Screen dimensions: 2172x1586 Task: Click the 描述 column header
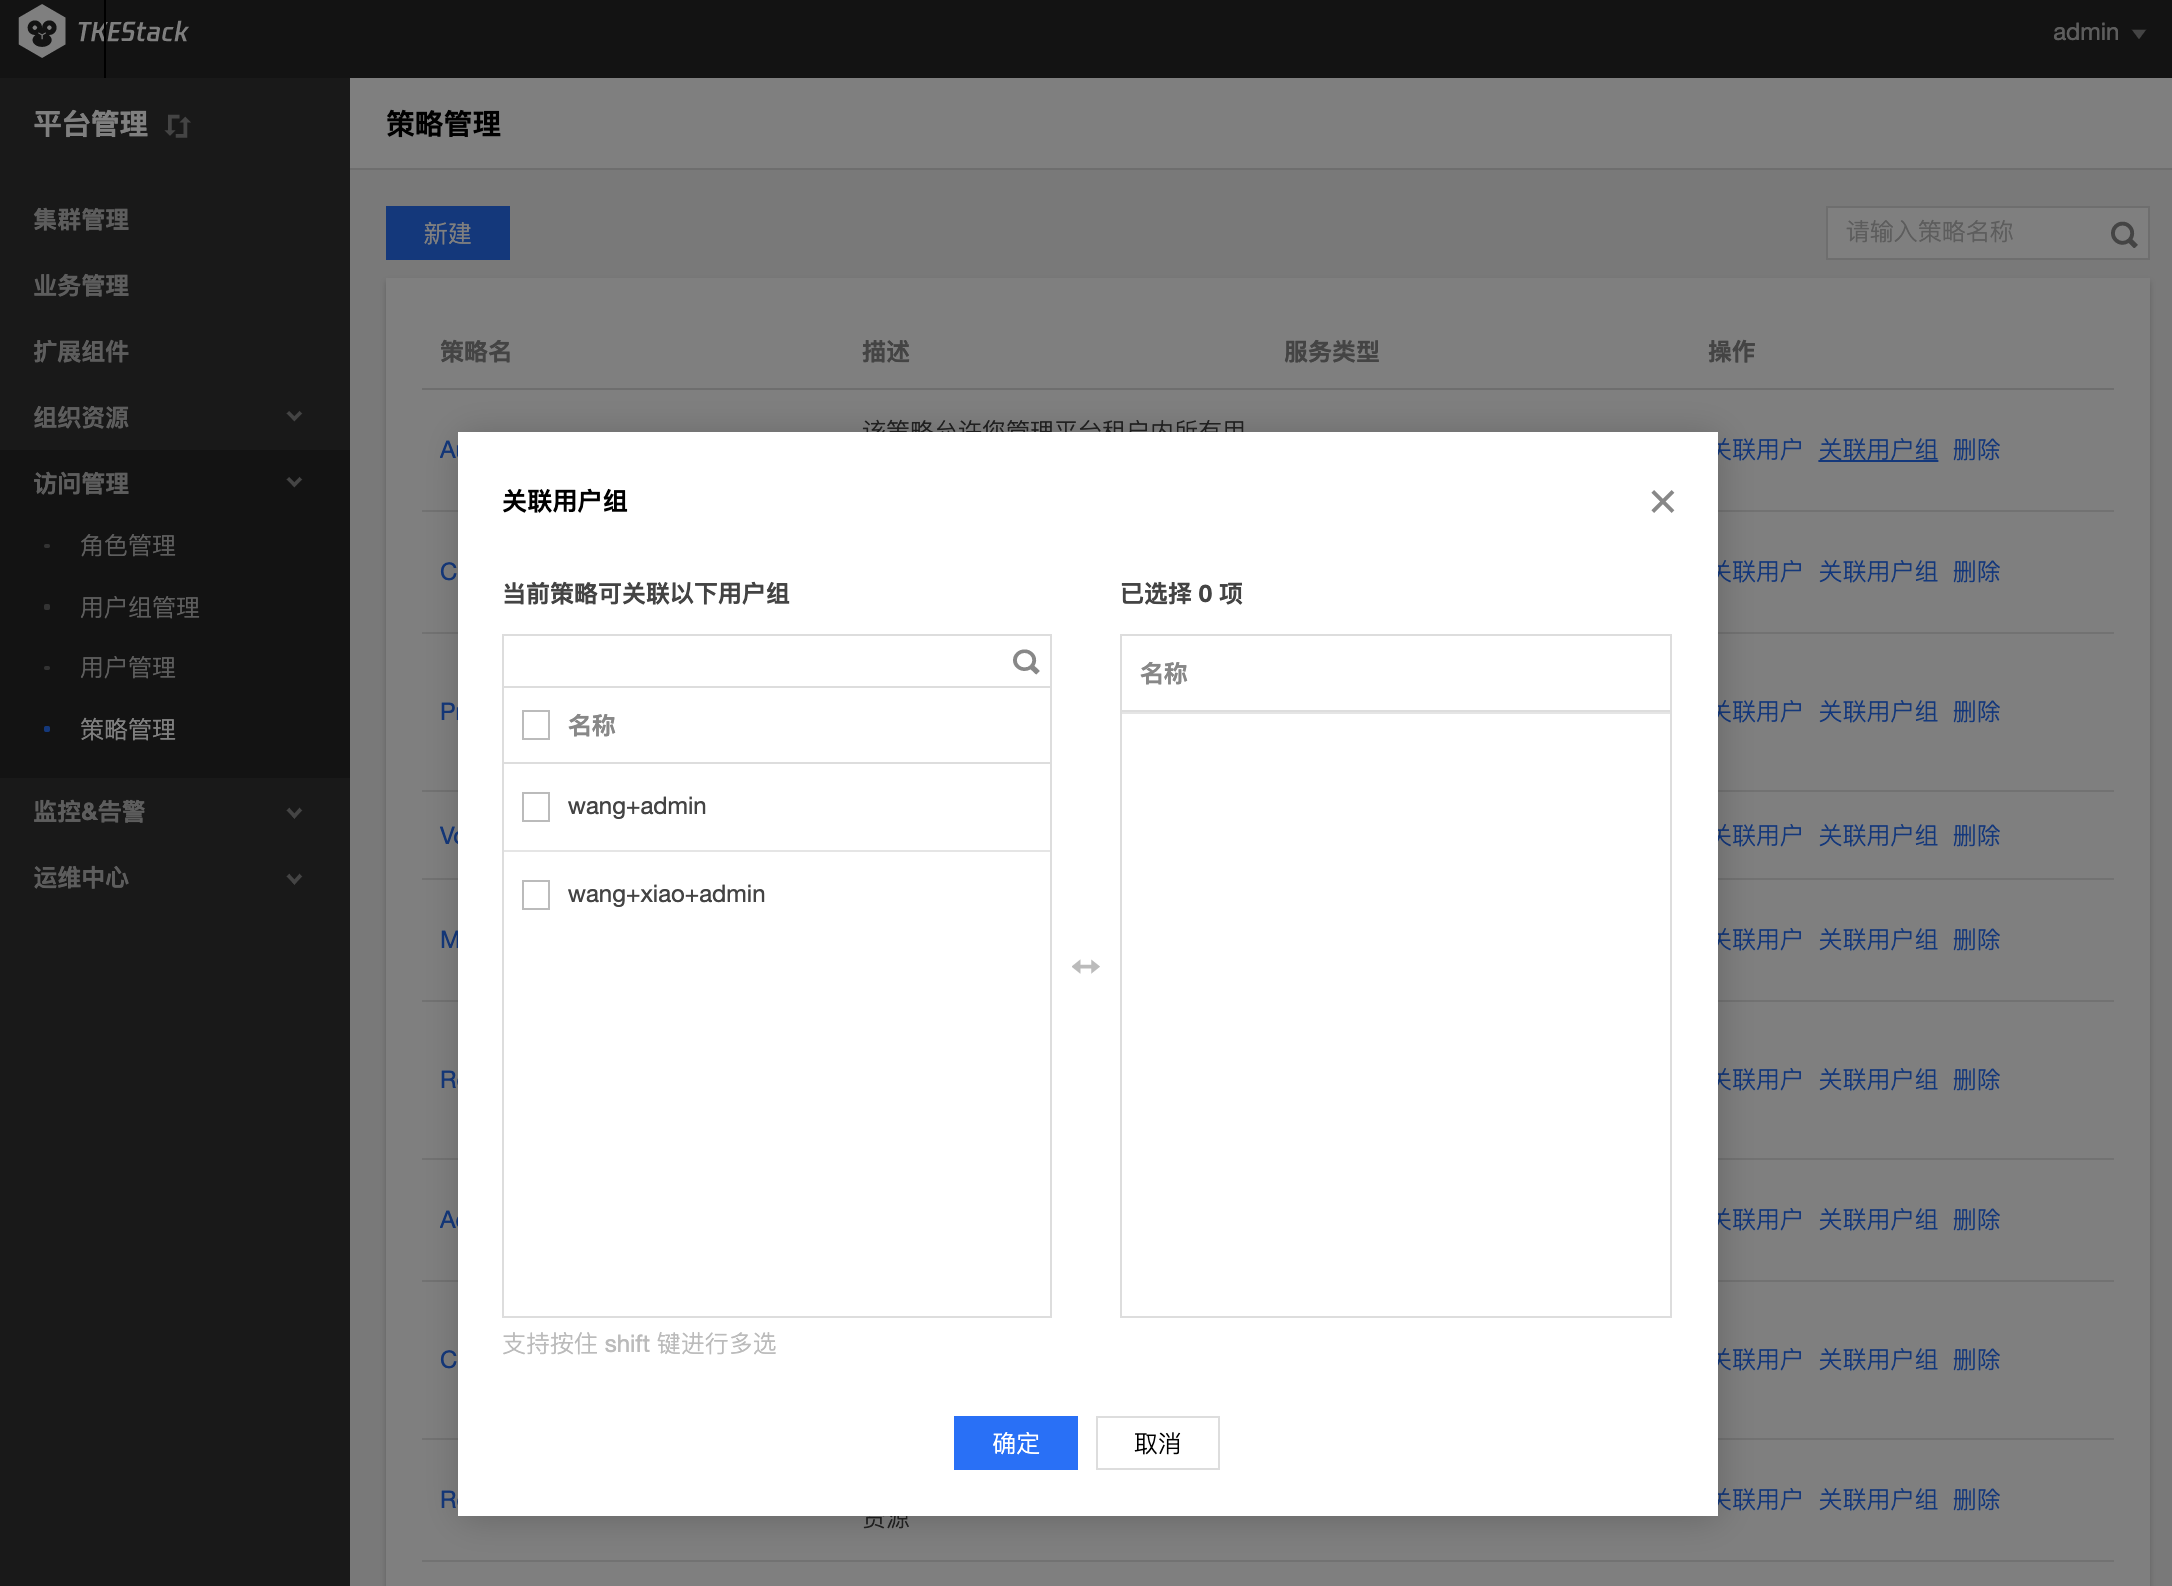coord(886,352)
